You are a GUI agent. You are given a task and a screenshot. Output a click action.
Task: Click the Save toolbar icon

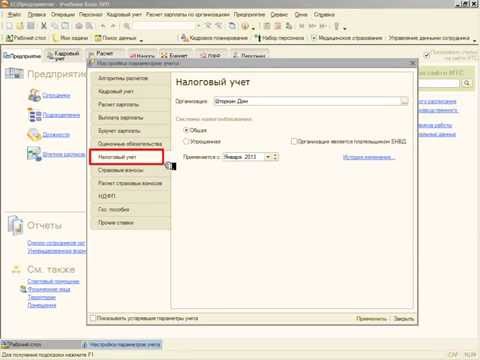(x=31, y=26)
